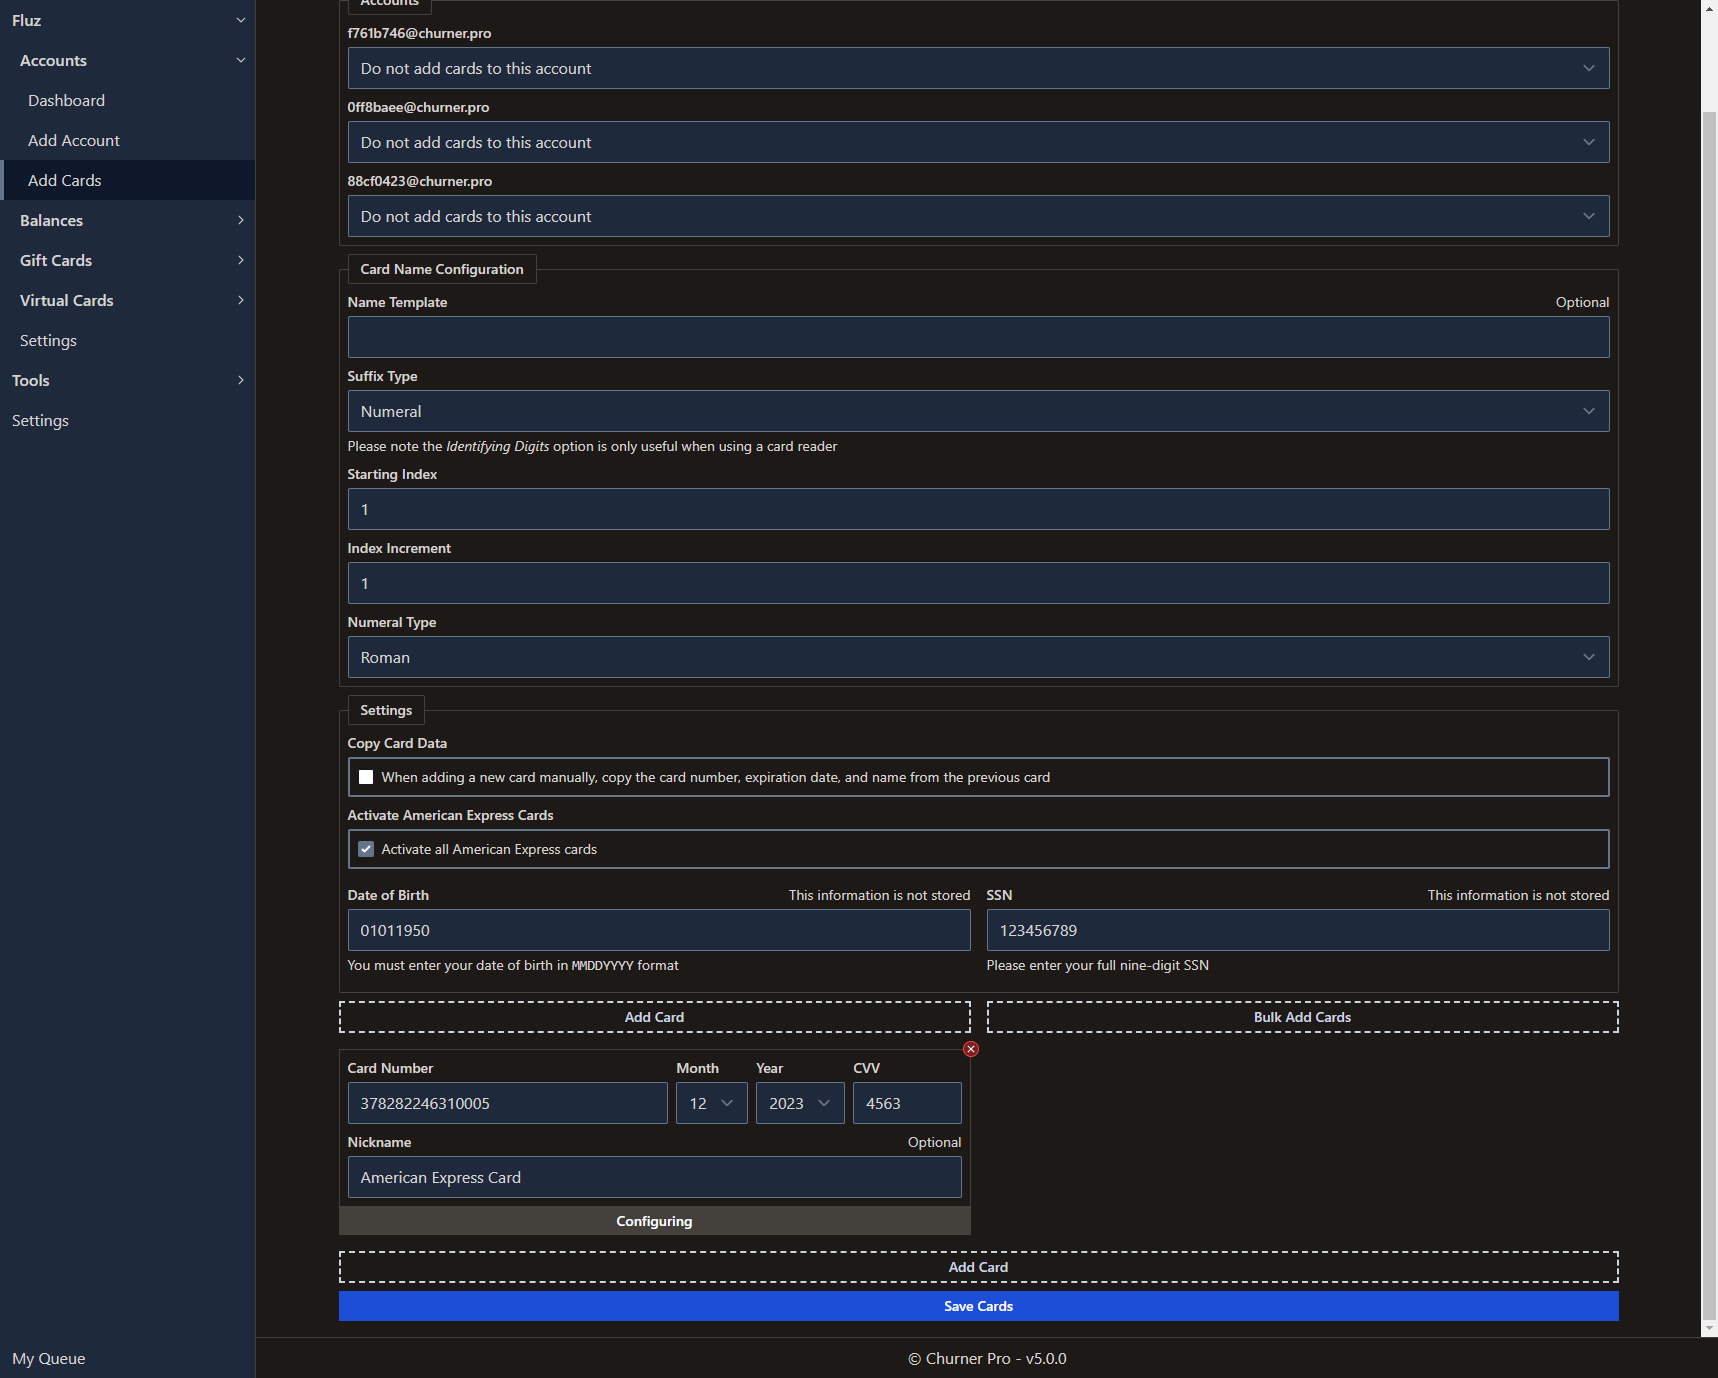
Task: Enable the Copy Card Data checkbox
Action: pos(366,777)
